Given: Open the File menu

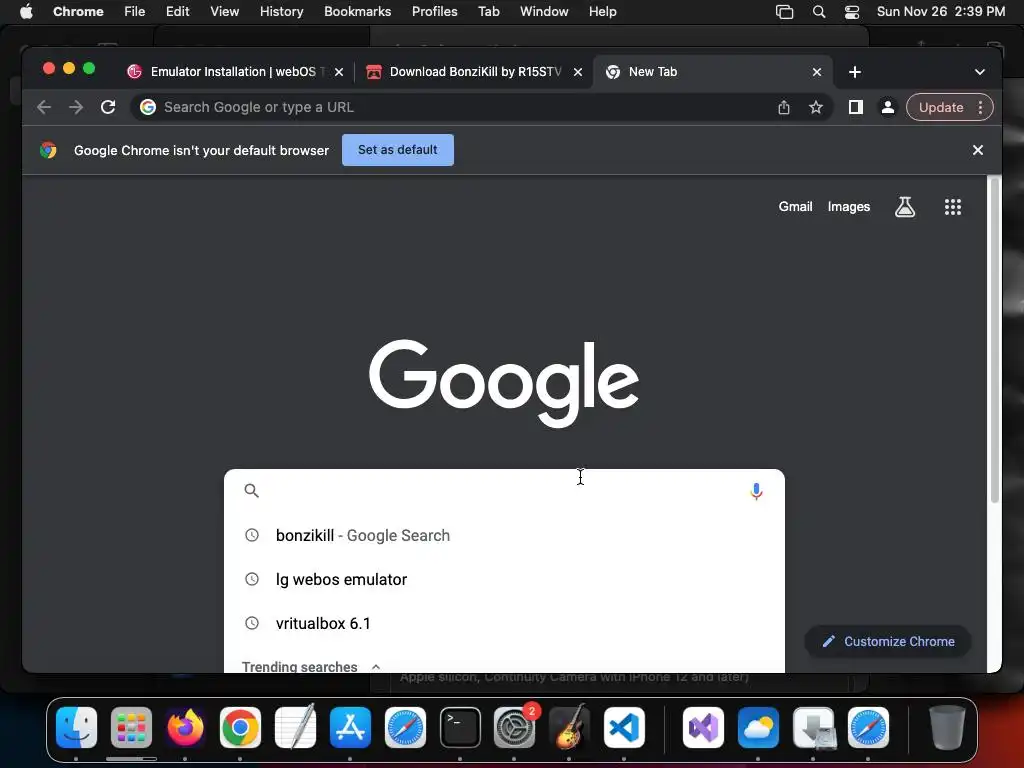Looking at the screenshot, I should 135,12.
